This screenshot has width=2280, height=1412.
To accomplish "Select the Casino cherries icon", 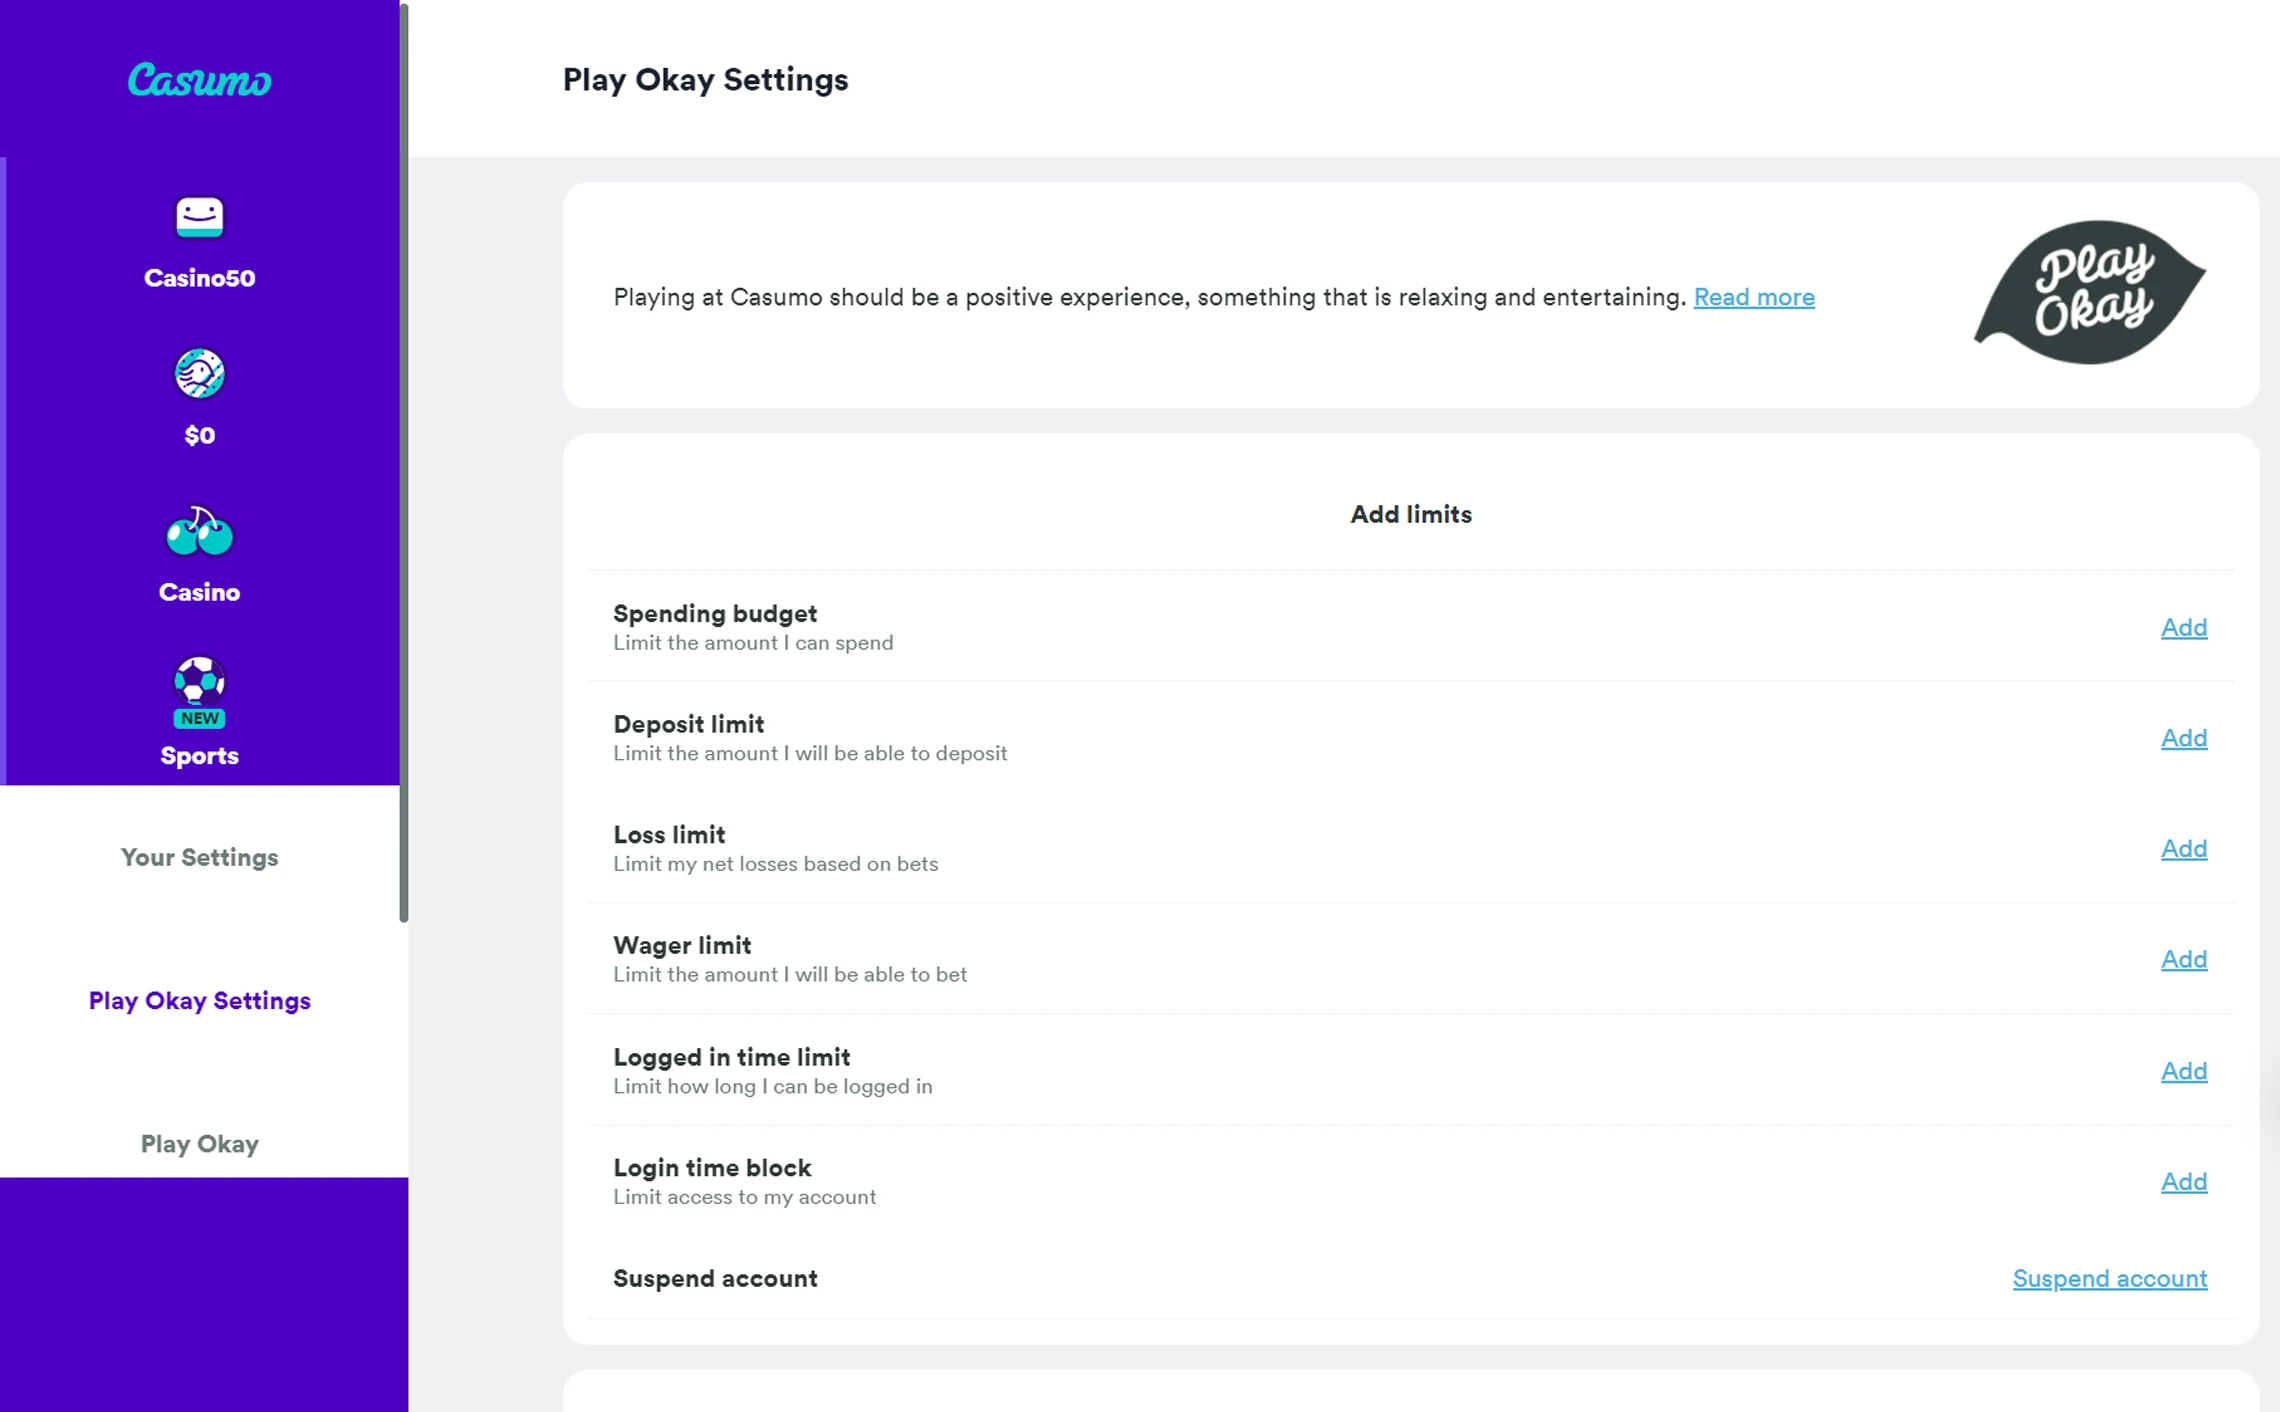I will (199, 531).
